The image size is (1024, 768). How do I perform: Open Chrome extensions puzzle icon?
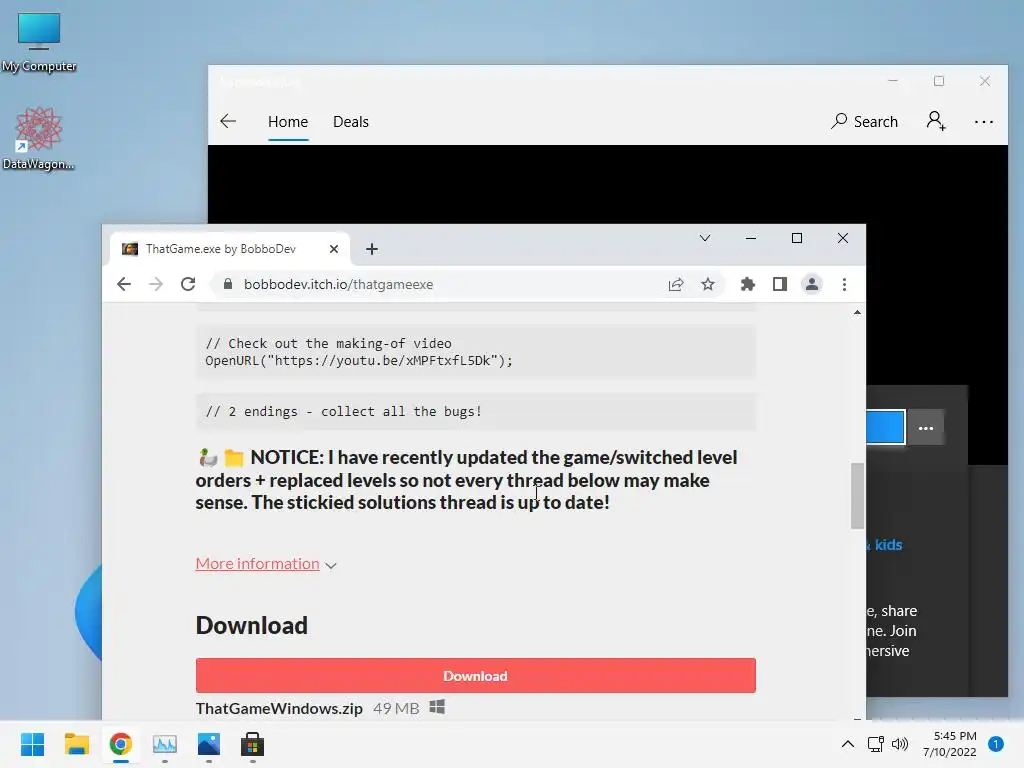click(x=748, y=284)
